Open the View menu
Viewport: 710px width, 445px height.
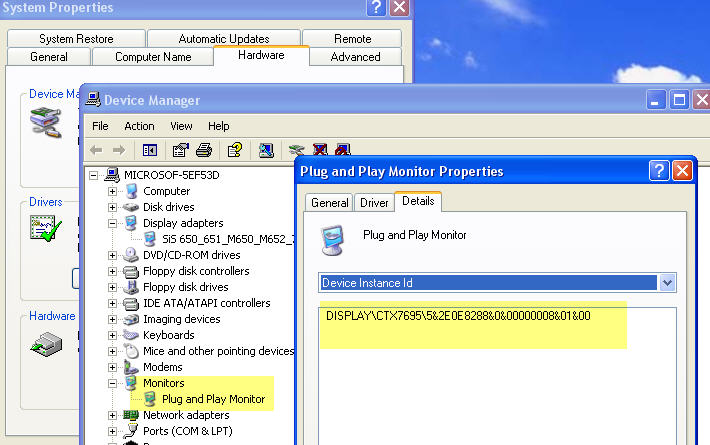click(181, 126)
